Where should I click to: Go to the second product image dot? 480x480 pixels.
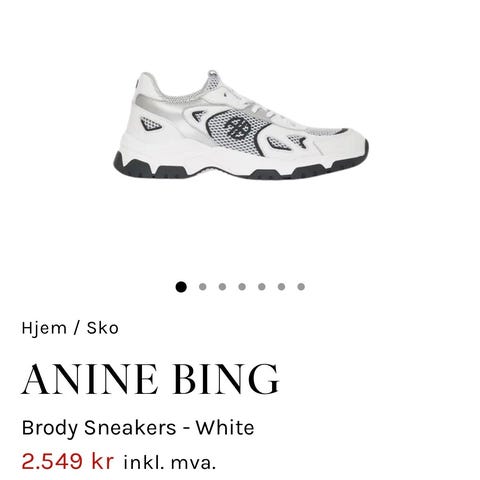tap(202, 287)
